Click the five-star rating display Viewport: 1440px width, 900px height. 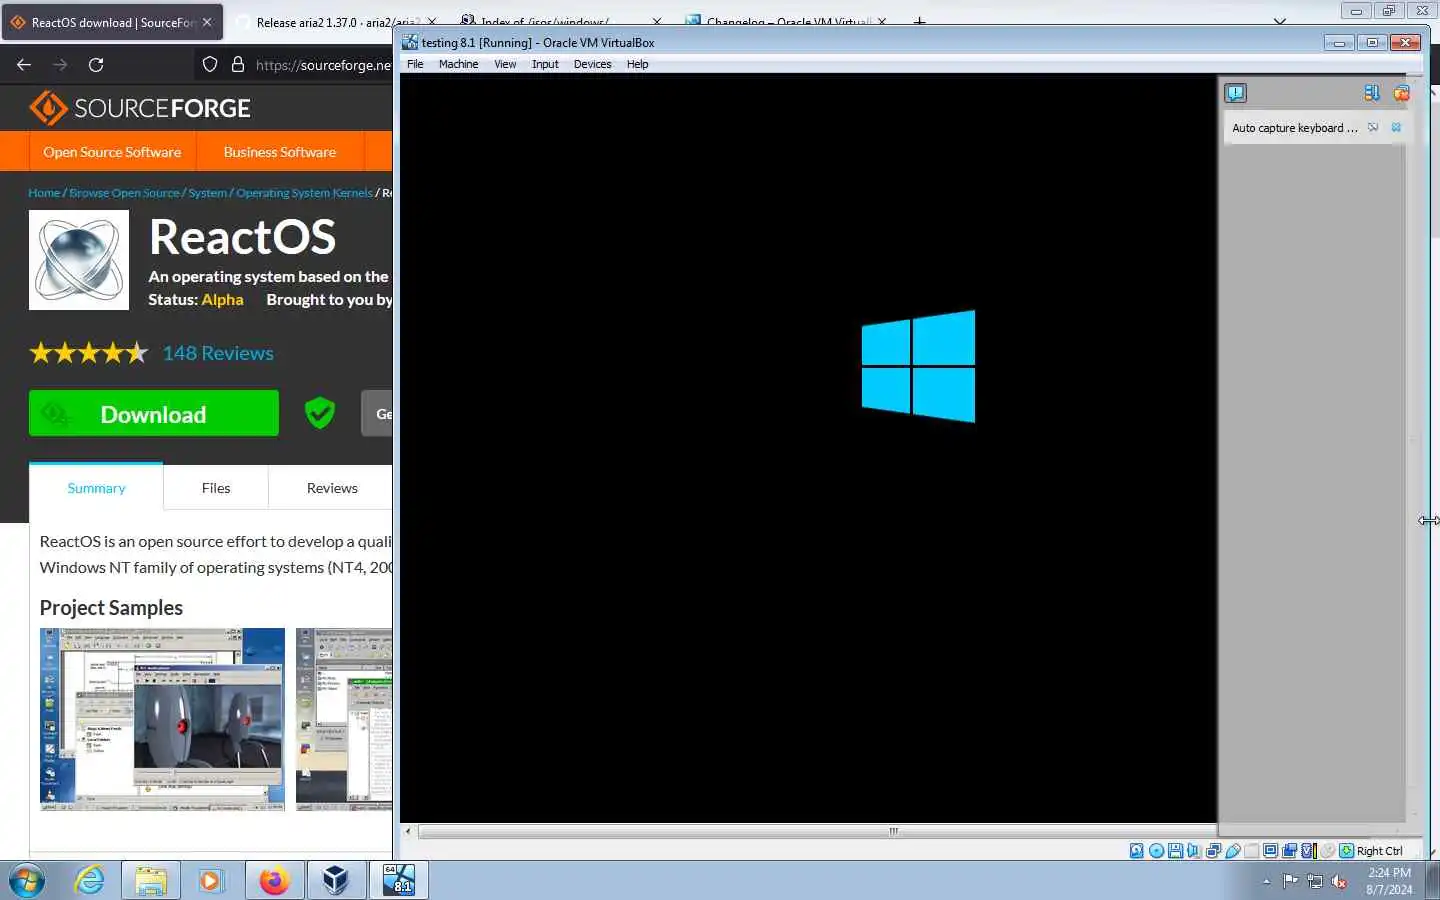point(89,353)
